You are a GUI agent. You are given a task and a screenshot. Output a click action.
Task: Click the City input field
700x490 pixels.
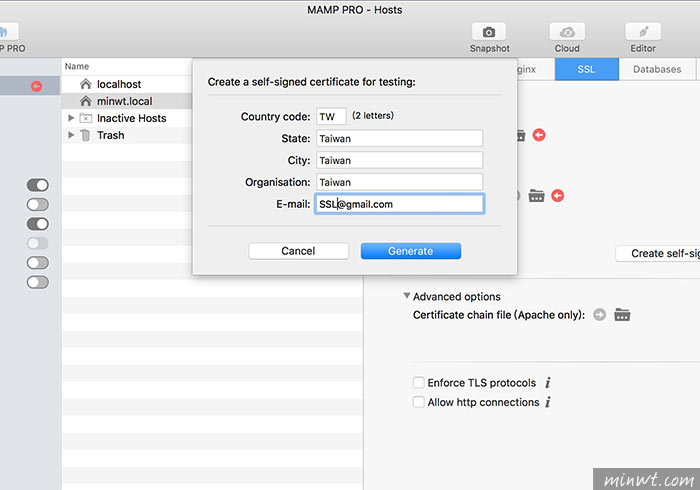pos(400,160)
